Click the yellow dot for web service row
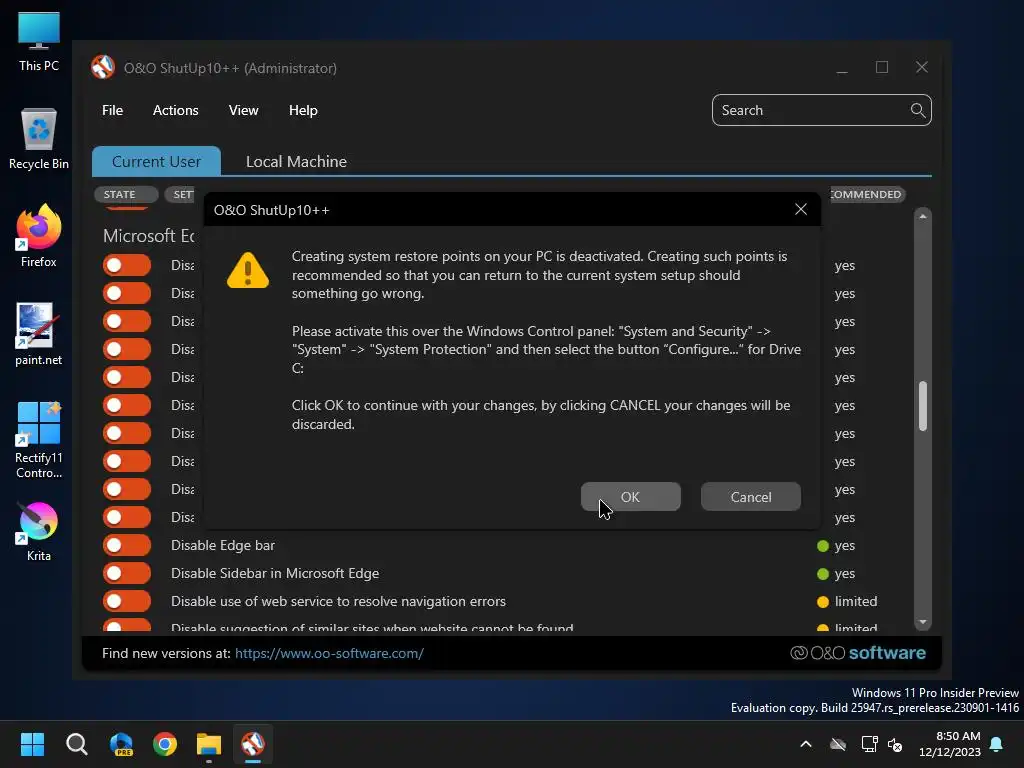Image resolution: width=1024 pixels, height=768 pixels. pos(823,602)
